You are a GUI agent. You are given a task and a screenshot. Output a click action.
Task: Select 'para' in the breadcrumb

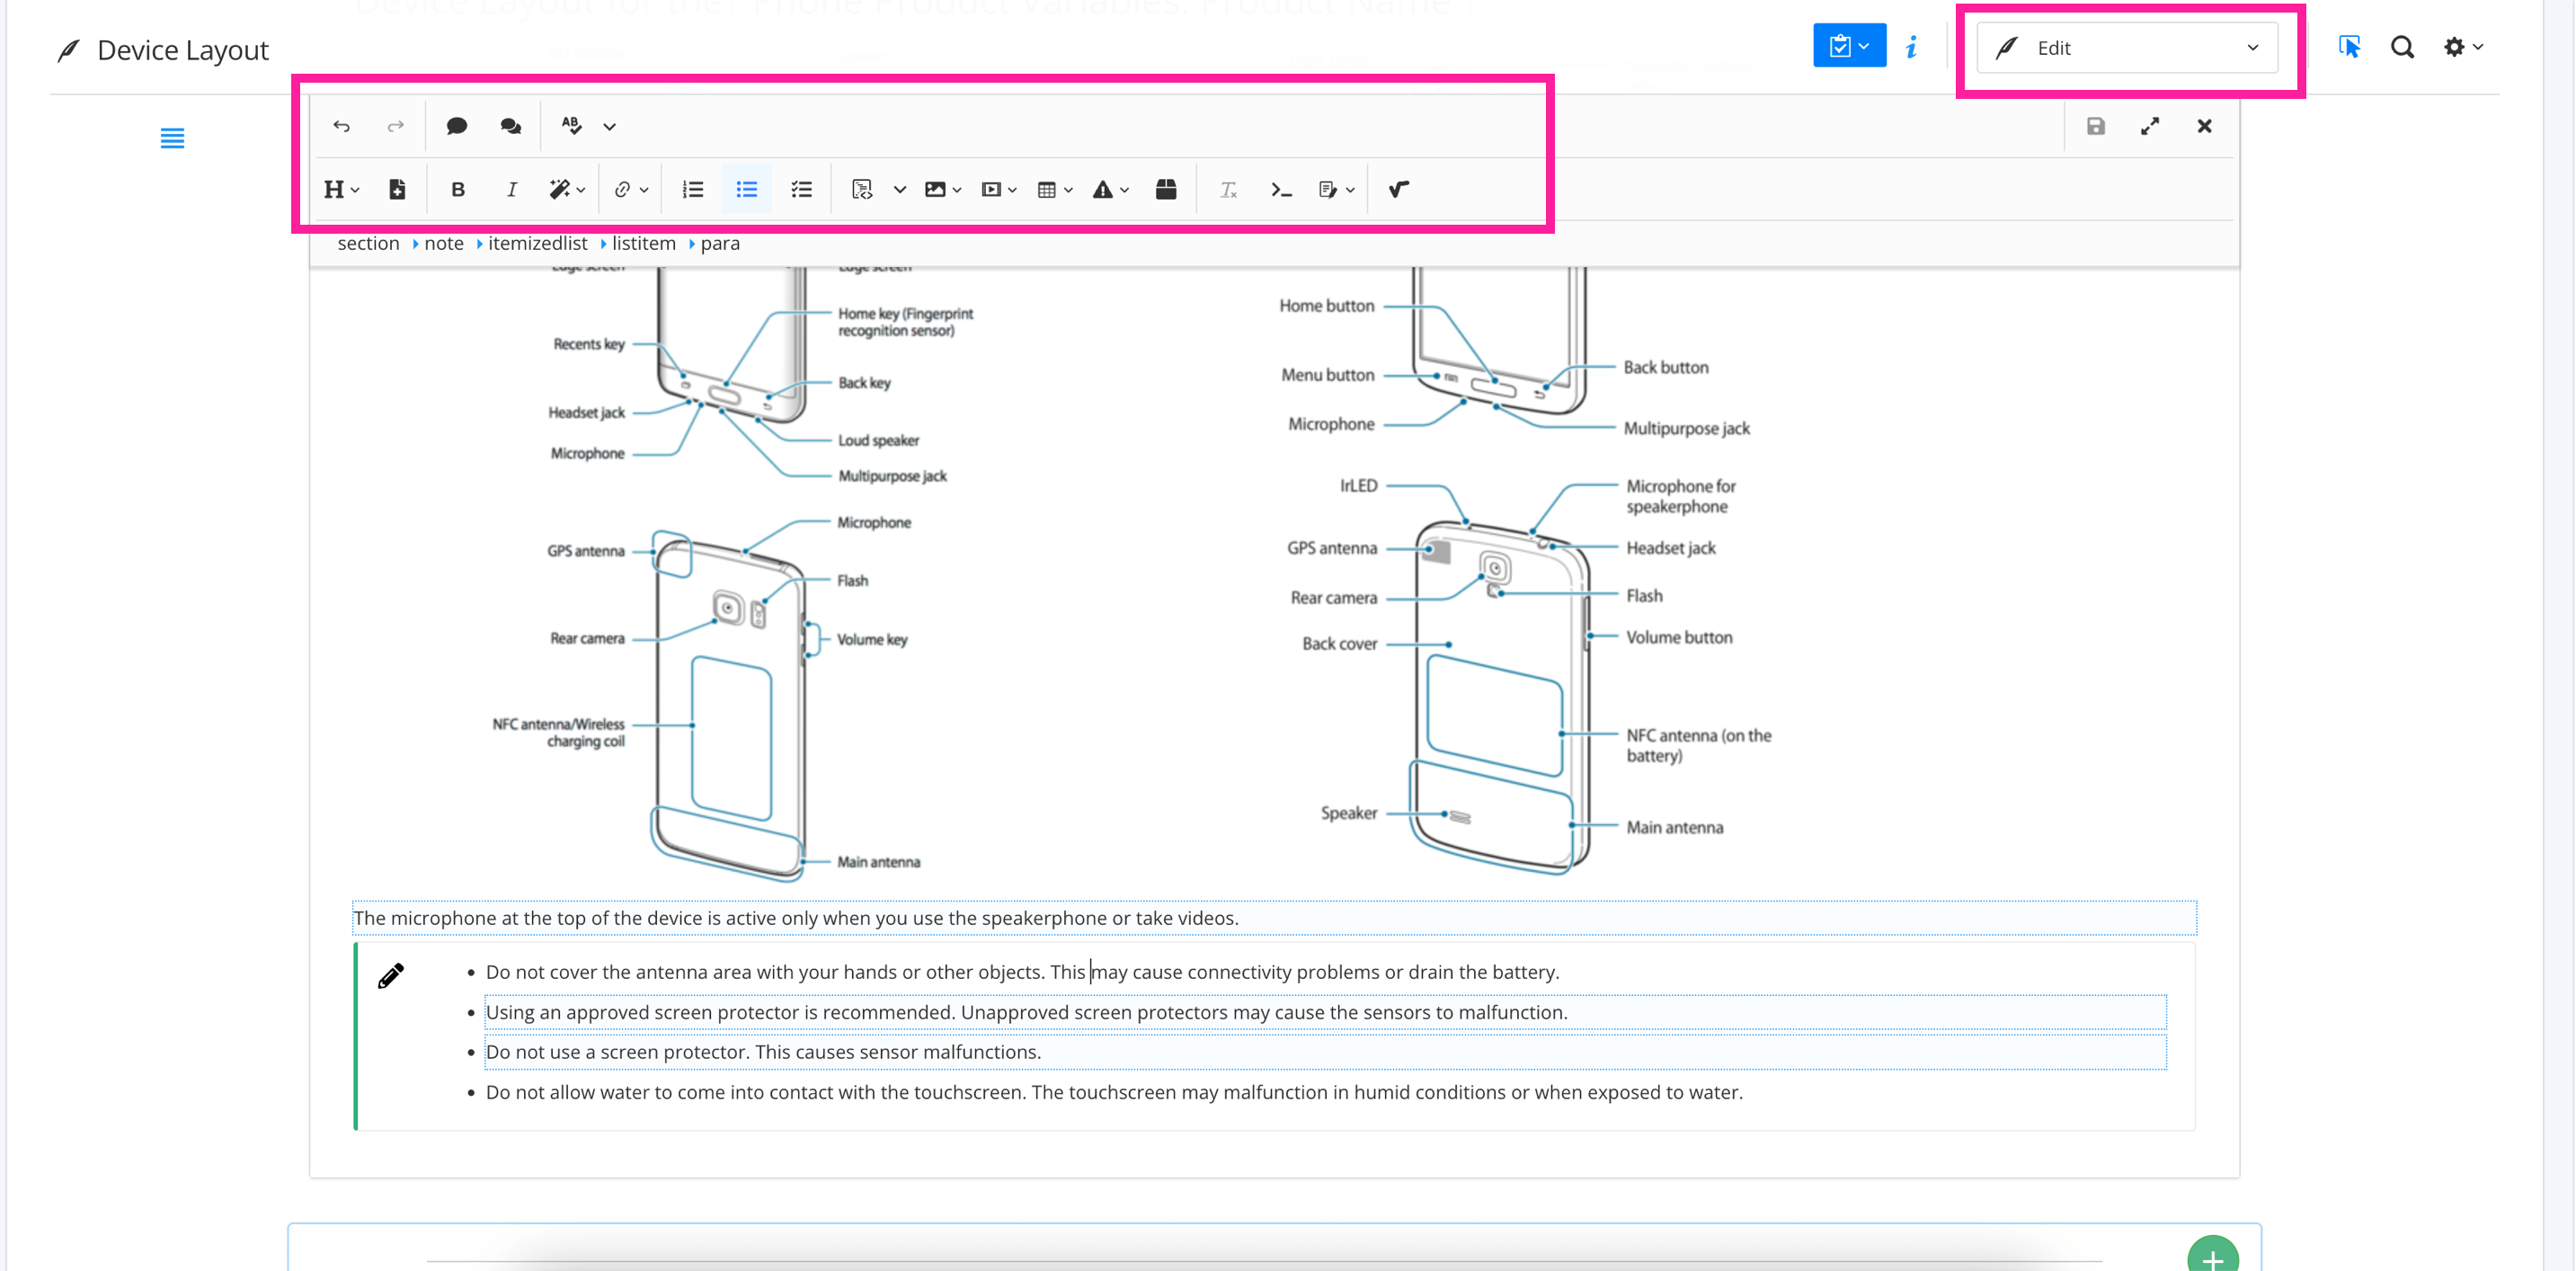click(x=719, y=243)
